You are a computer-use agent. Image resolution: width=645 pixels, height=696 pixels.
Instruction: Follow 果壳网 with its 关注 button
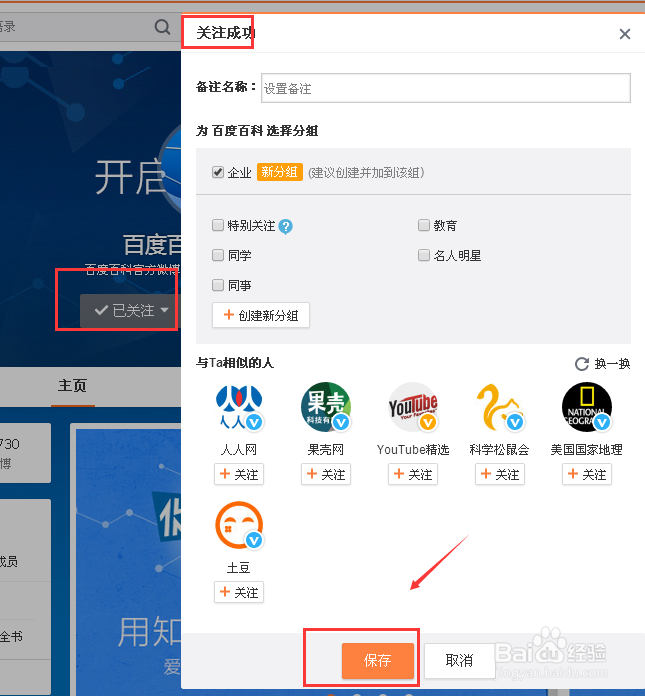click(x=326, y=474)
